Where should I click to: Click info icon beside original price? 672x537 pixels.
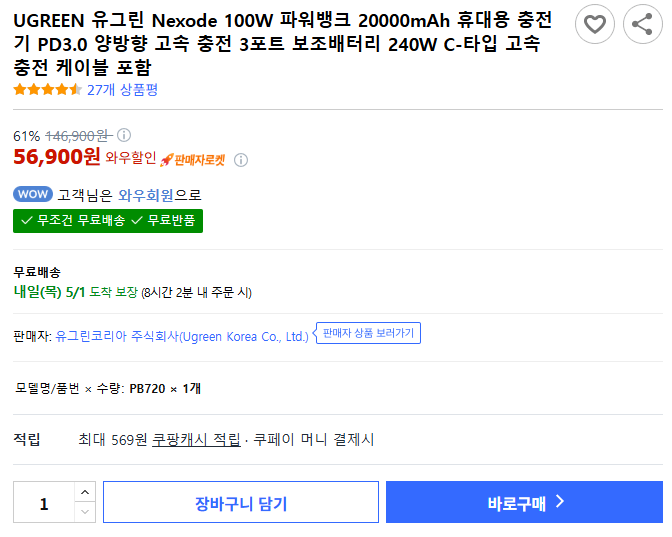(x=124, y=135)
